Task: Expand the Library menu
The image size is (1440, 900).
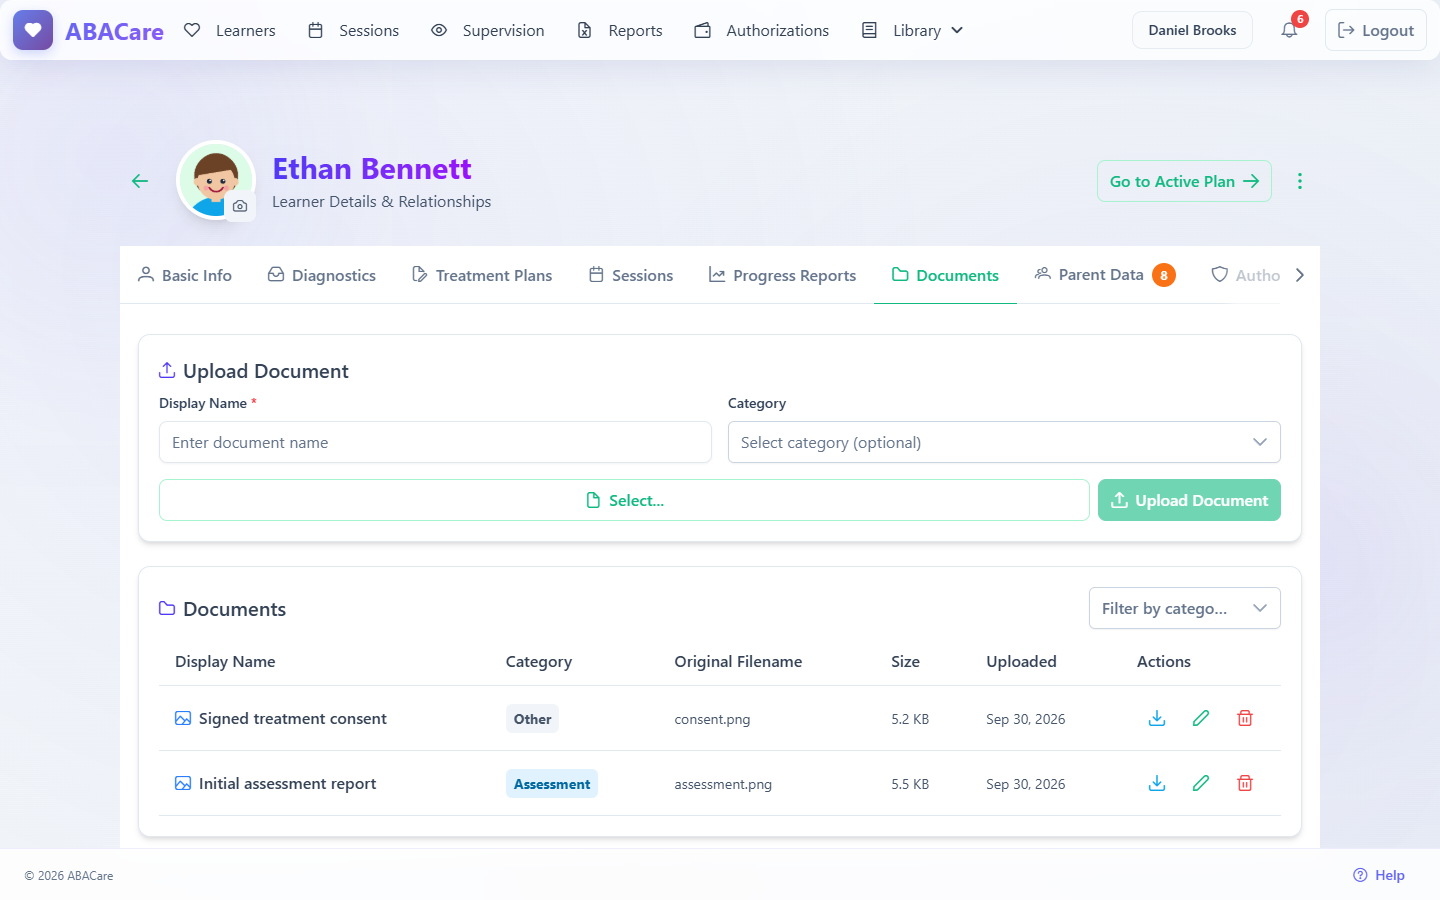Action: tap(913, 30)
